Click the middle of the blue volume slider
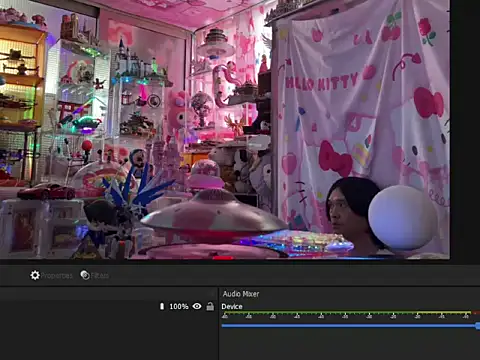Viewport: 480px width, 360px height. [x=349, y=326]
